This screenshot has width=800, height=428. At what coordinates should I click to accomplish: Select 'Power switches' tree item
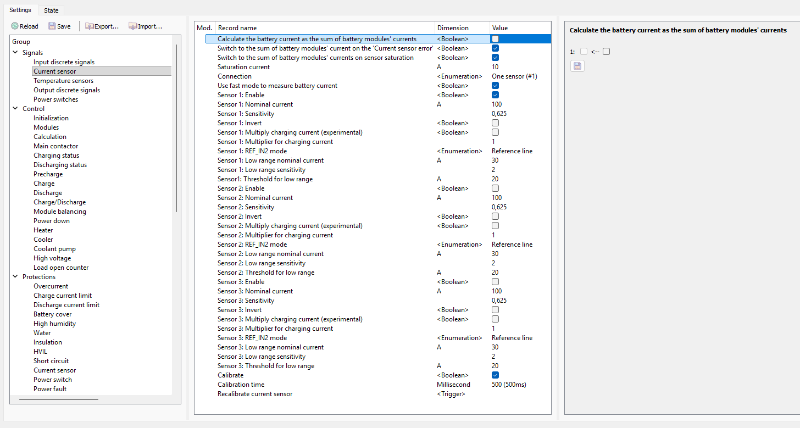(56, 99)
